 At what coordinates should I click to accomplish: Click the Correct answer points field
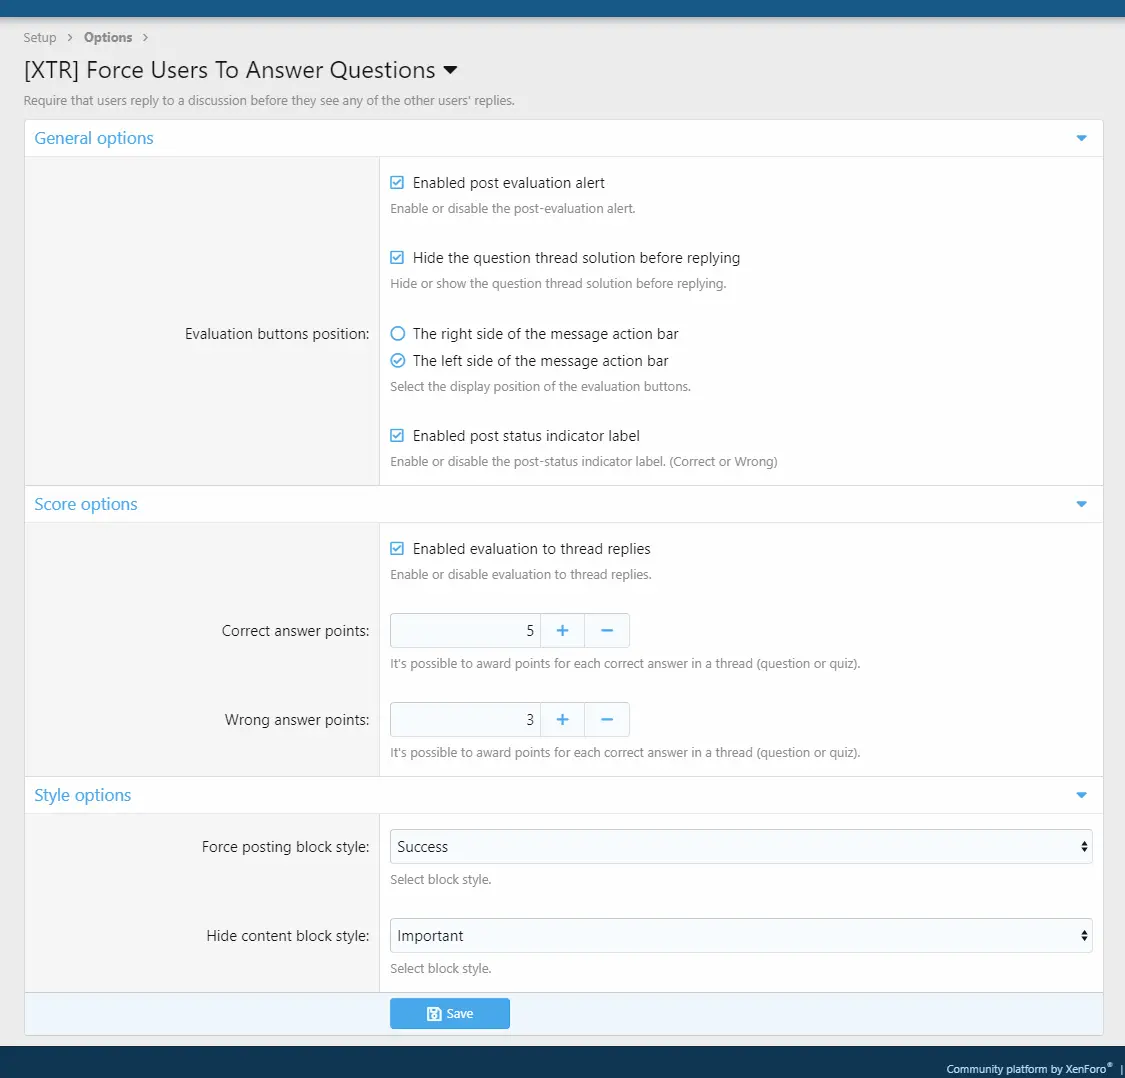465,630
